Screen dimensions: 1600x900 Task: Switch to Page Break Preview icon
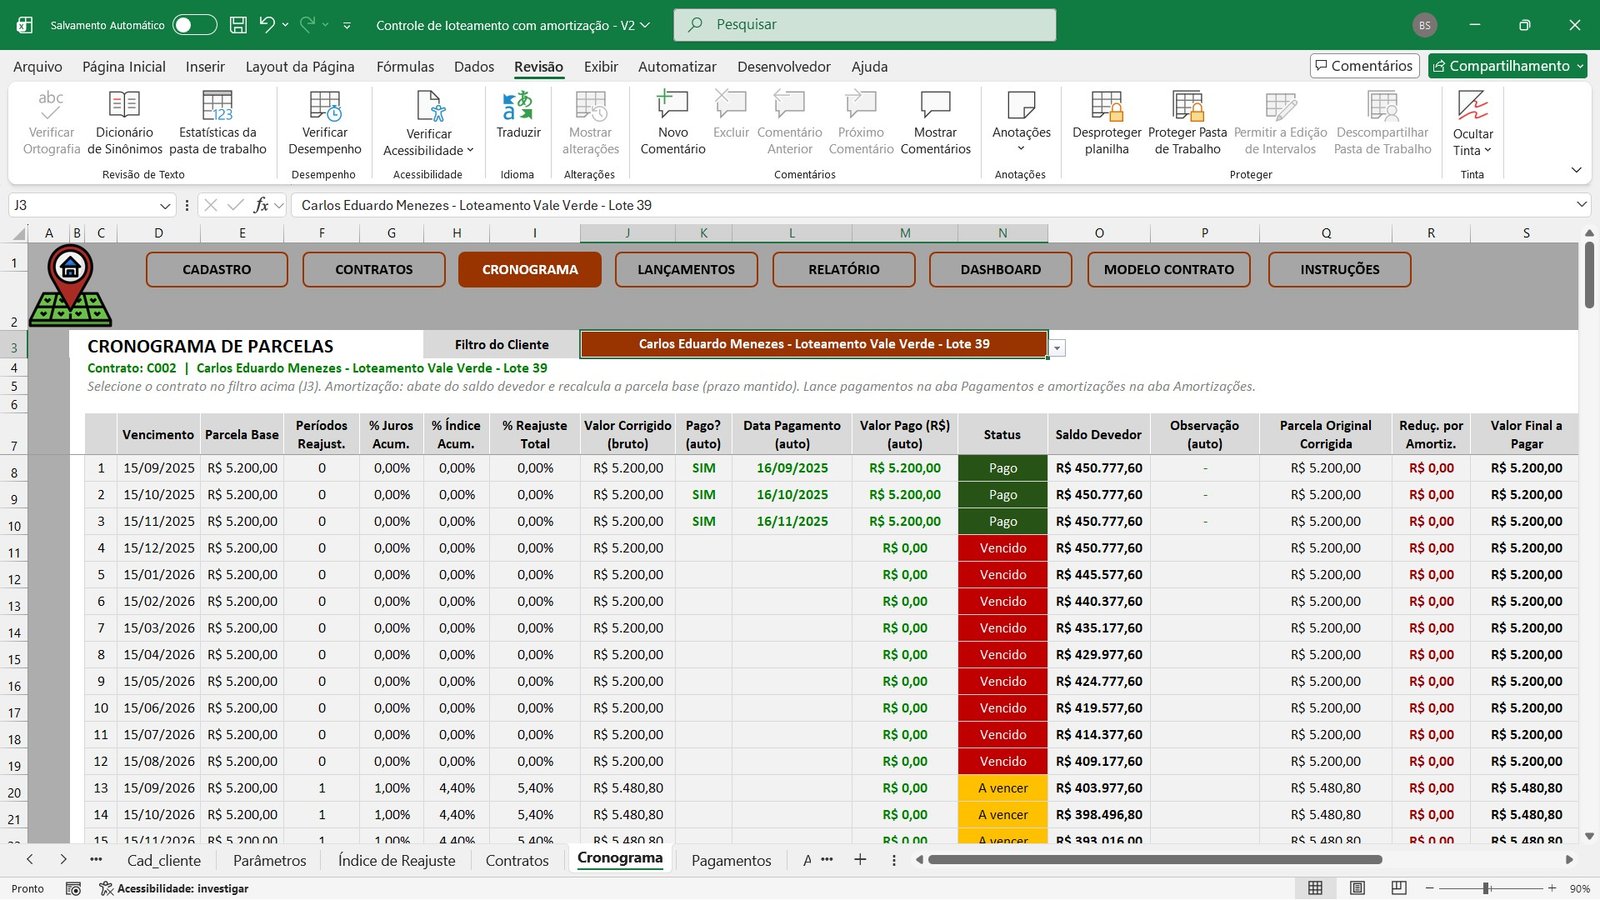pyautogui.click(x=1399, y=888)
